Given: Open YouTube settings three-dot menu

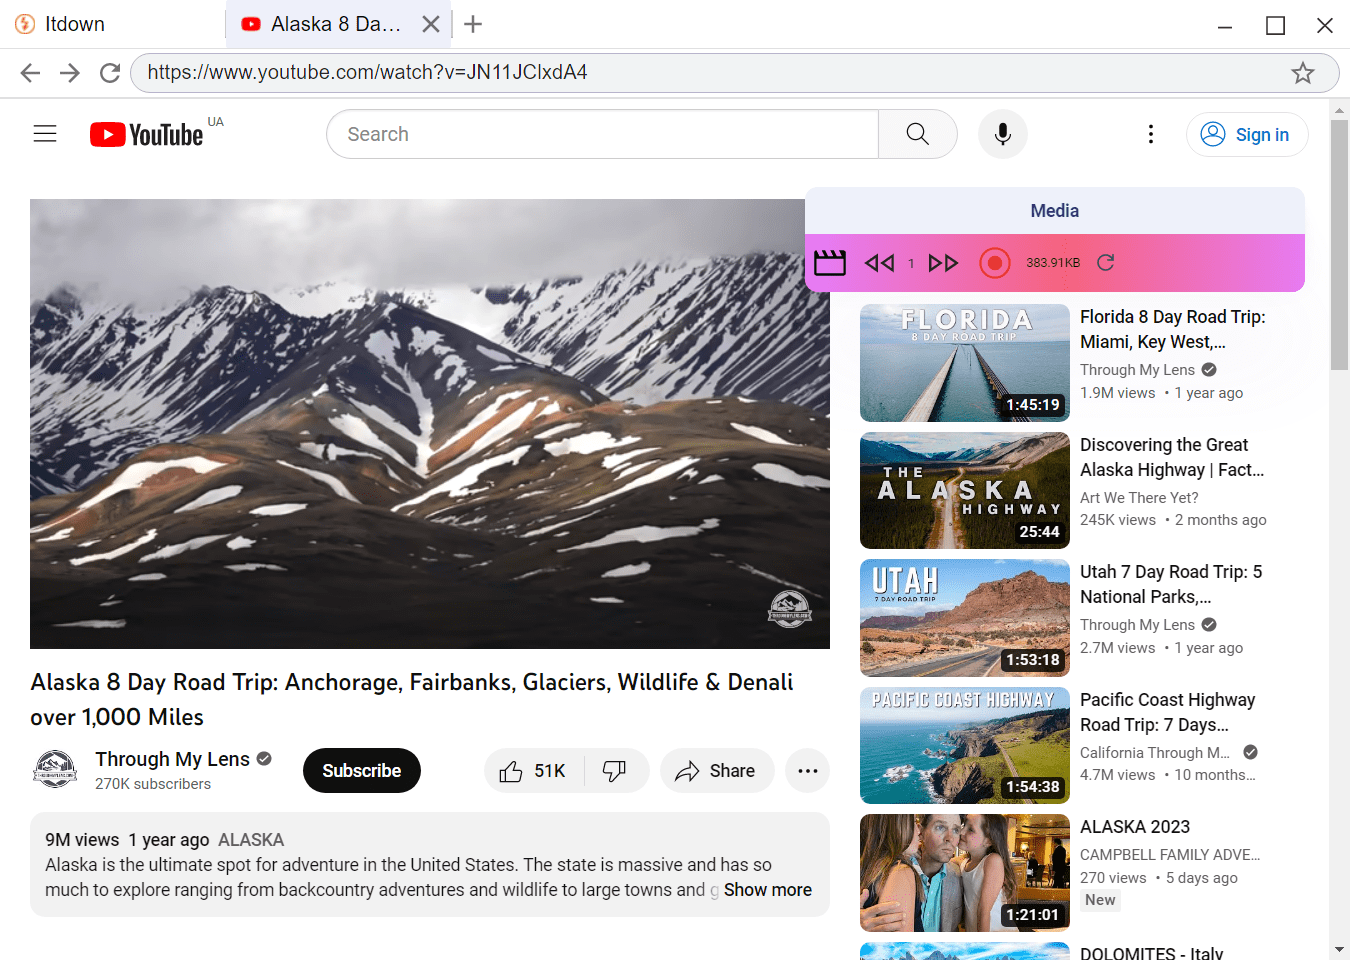Looking at the screenshot, I should (1151, 134).
